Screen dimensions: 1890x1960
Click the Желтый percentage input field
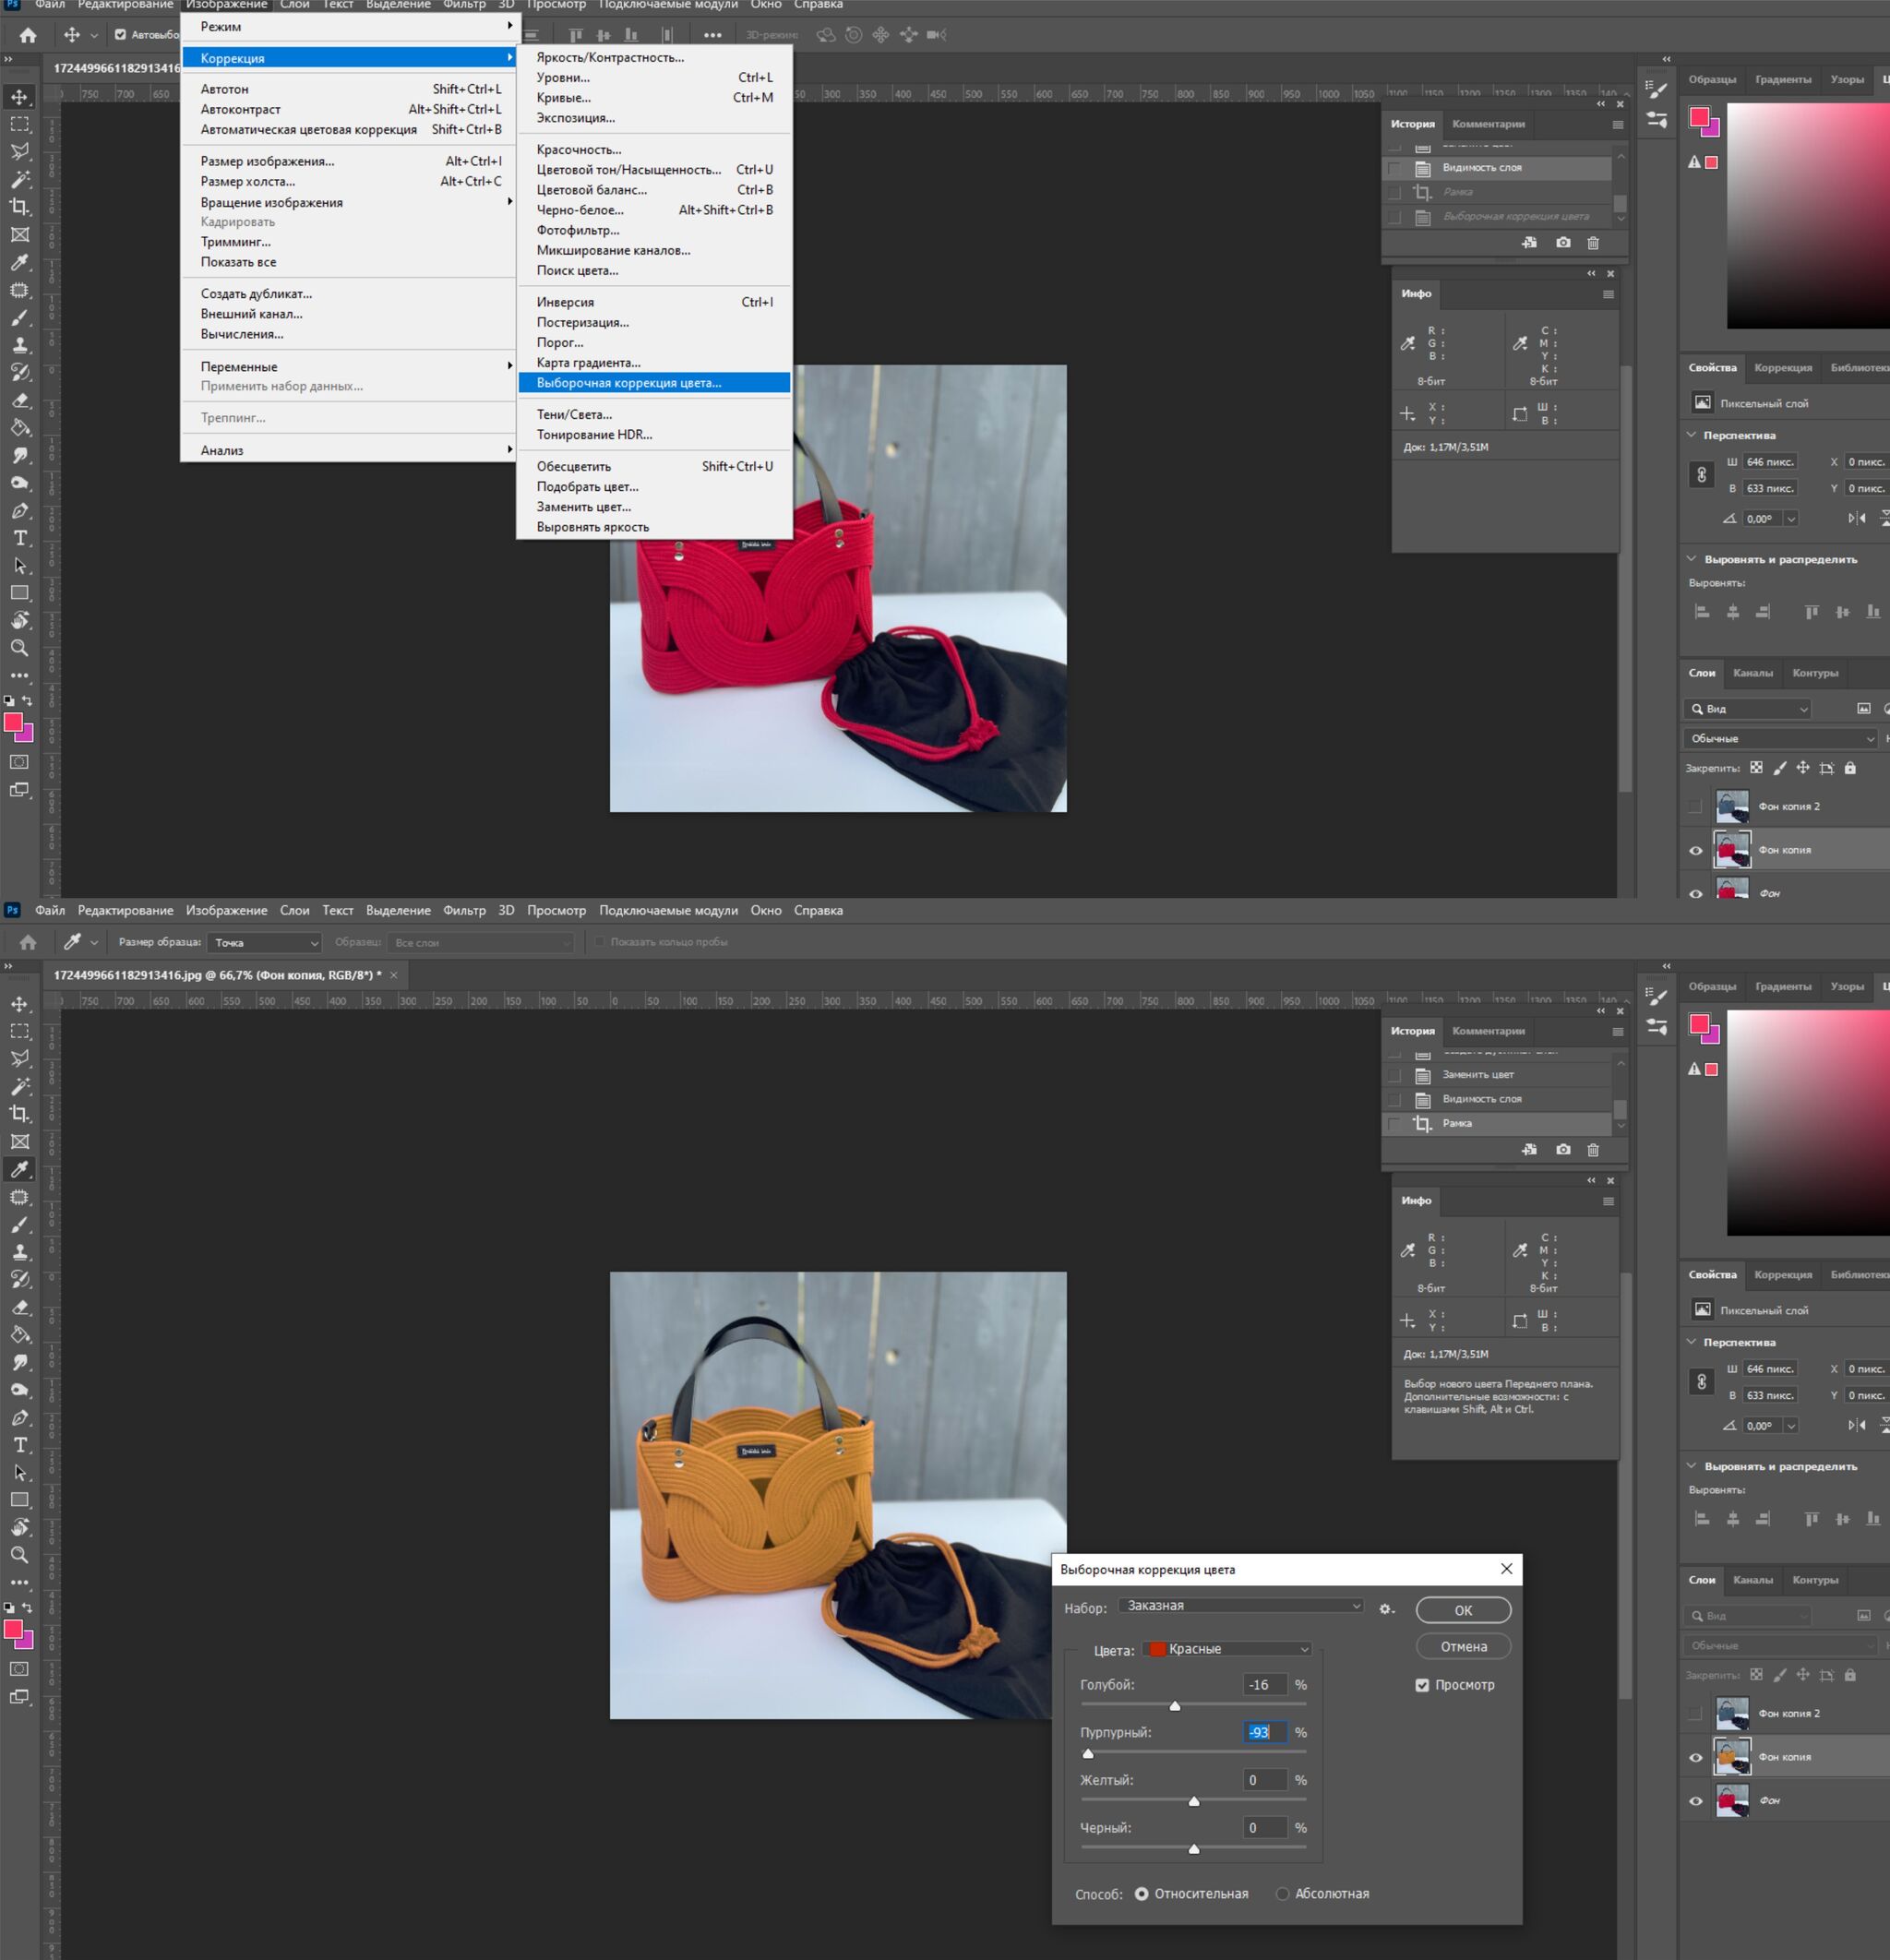pos(1264,1780)
